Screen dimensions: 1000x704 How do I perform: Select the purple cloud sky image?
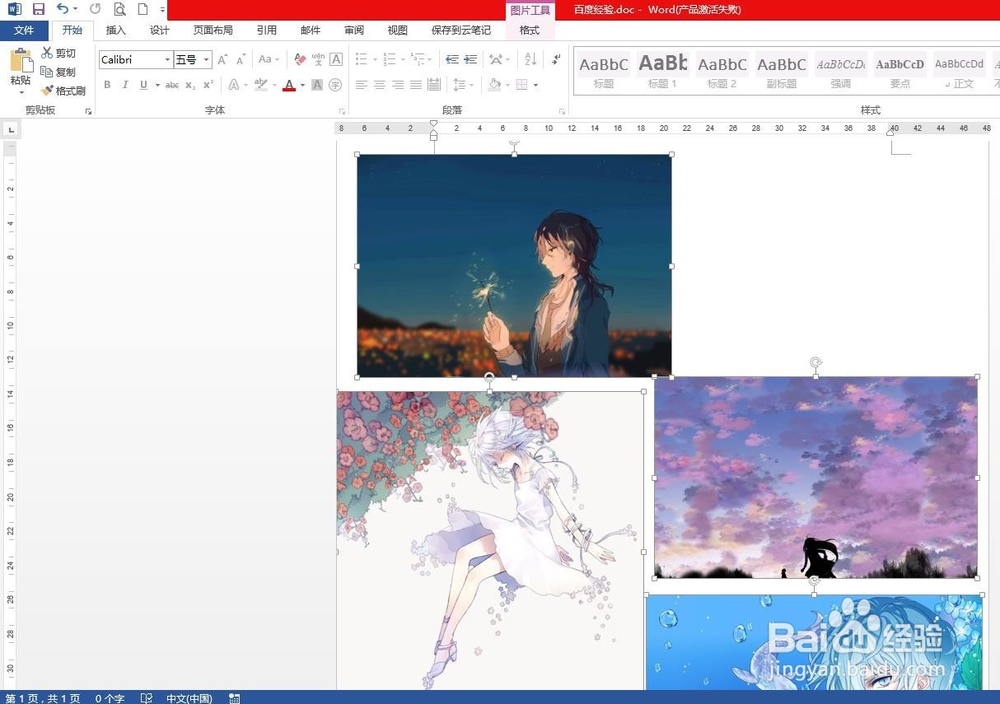pos(816,477)
